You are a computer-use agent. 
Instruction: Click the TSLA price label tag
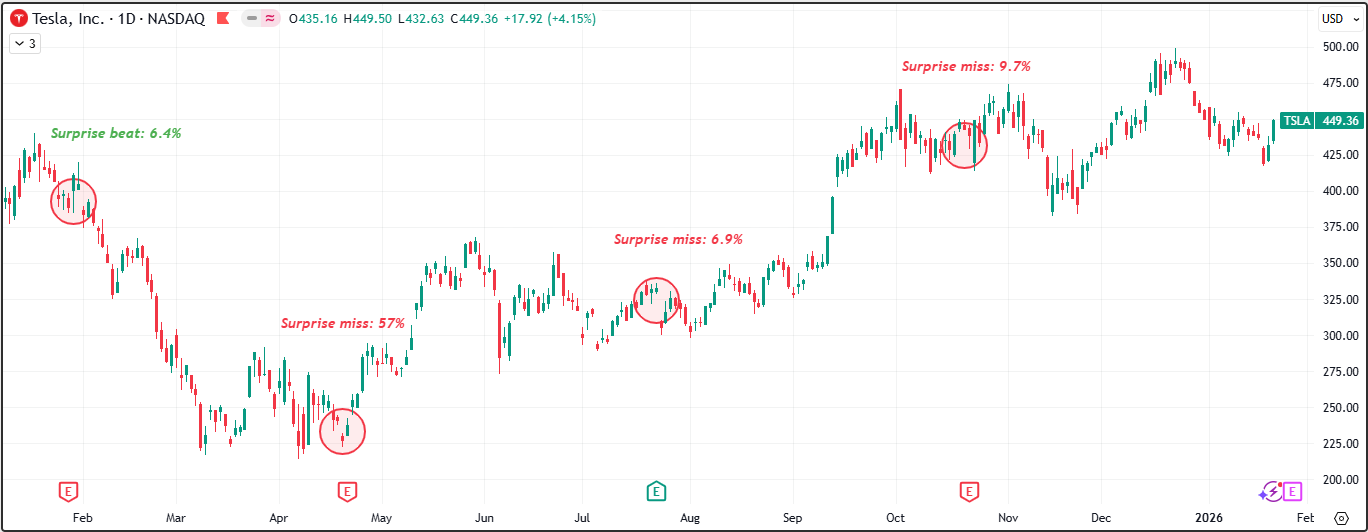pos(1297,121)
